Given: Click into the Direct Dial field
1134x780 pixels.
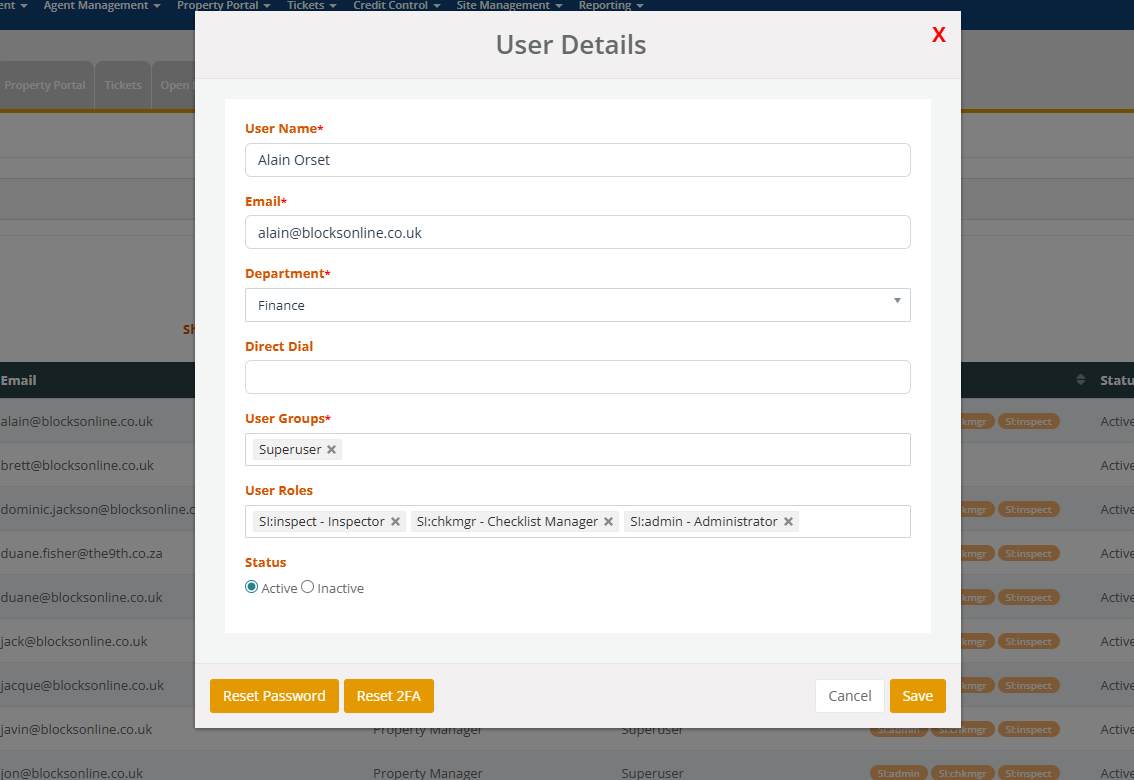Looking at the screenshot, I should 577,377.
